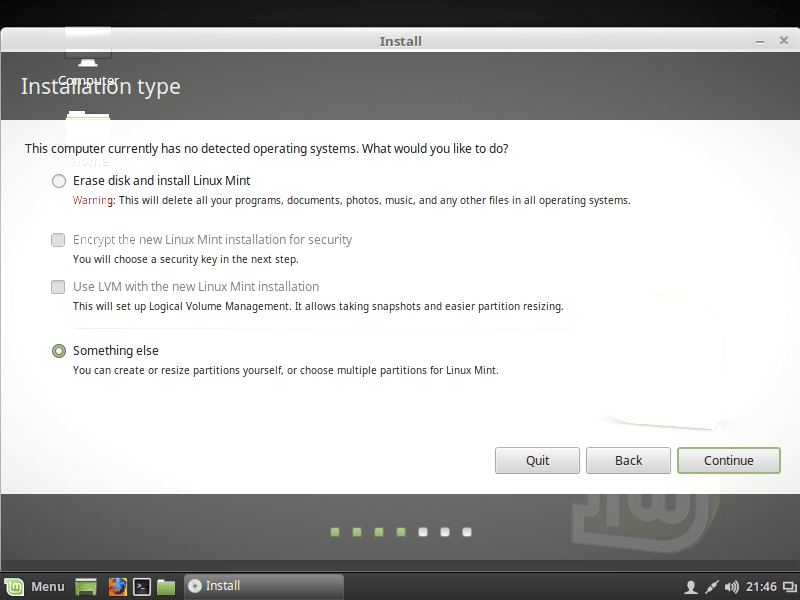800x600 pixels.
Task: Select 'Erase disk and install Linux Mint' option
Action: pyautogui.click(x=59, y=181)
